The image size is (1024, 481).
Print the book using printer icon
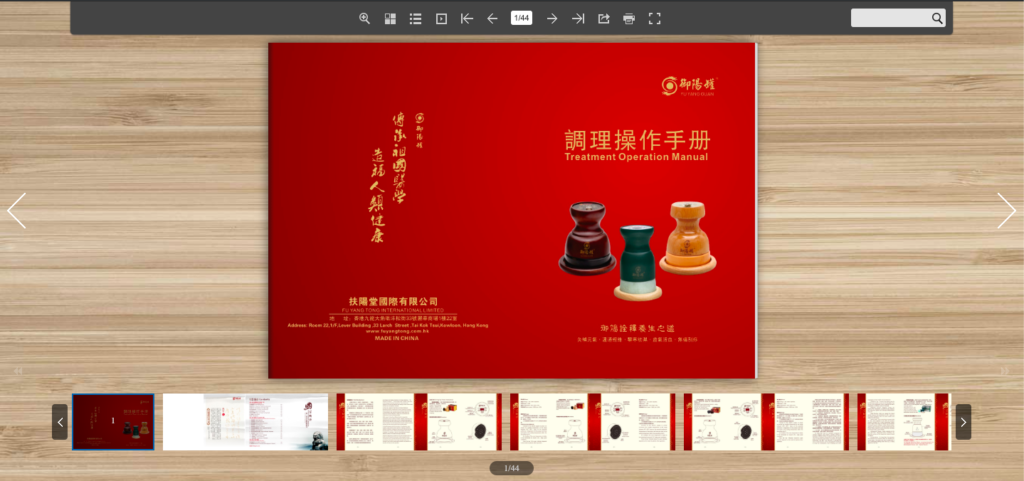(x=629, y=18)
